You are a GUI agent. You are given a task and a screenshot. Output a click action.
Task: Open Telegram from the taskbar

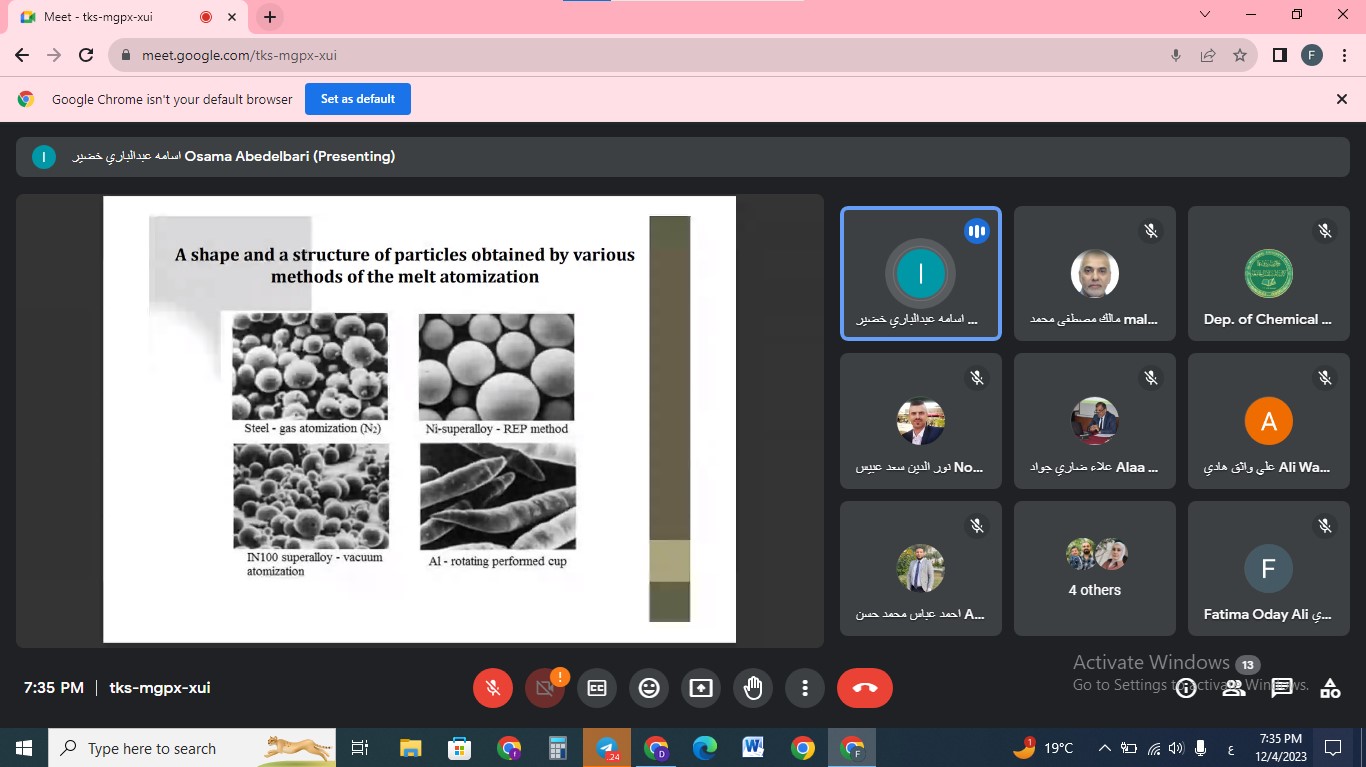(607, 748)
